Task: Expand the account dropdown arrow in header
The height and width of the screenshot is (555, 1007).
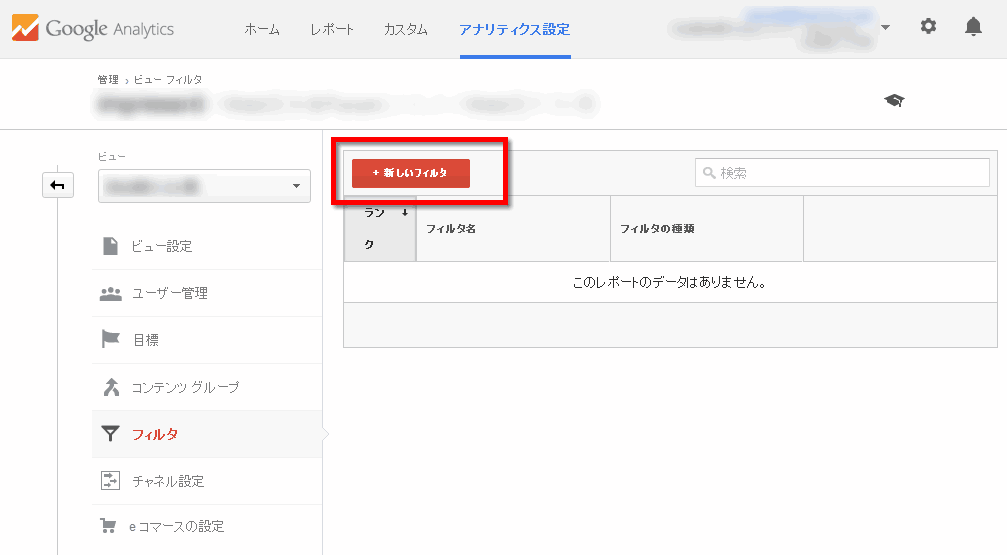Action: (885, 27)
